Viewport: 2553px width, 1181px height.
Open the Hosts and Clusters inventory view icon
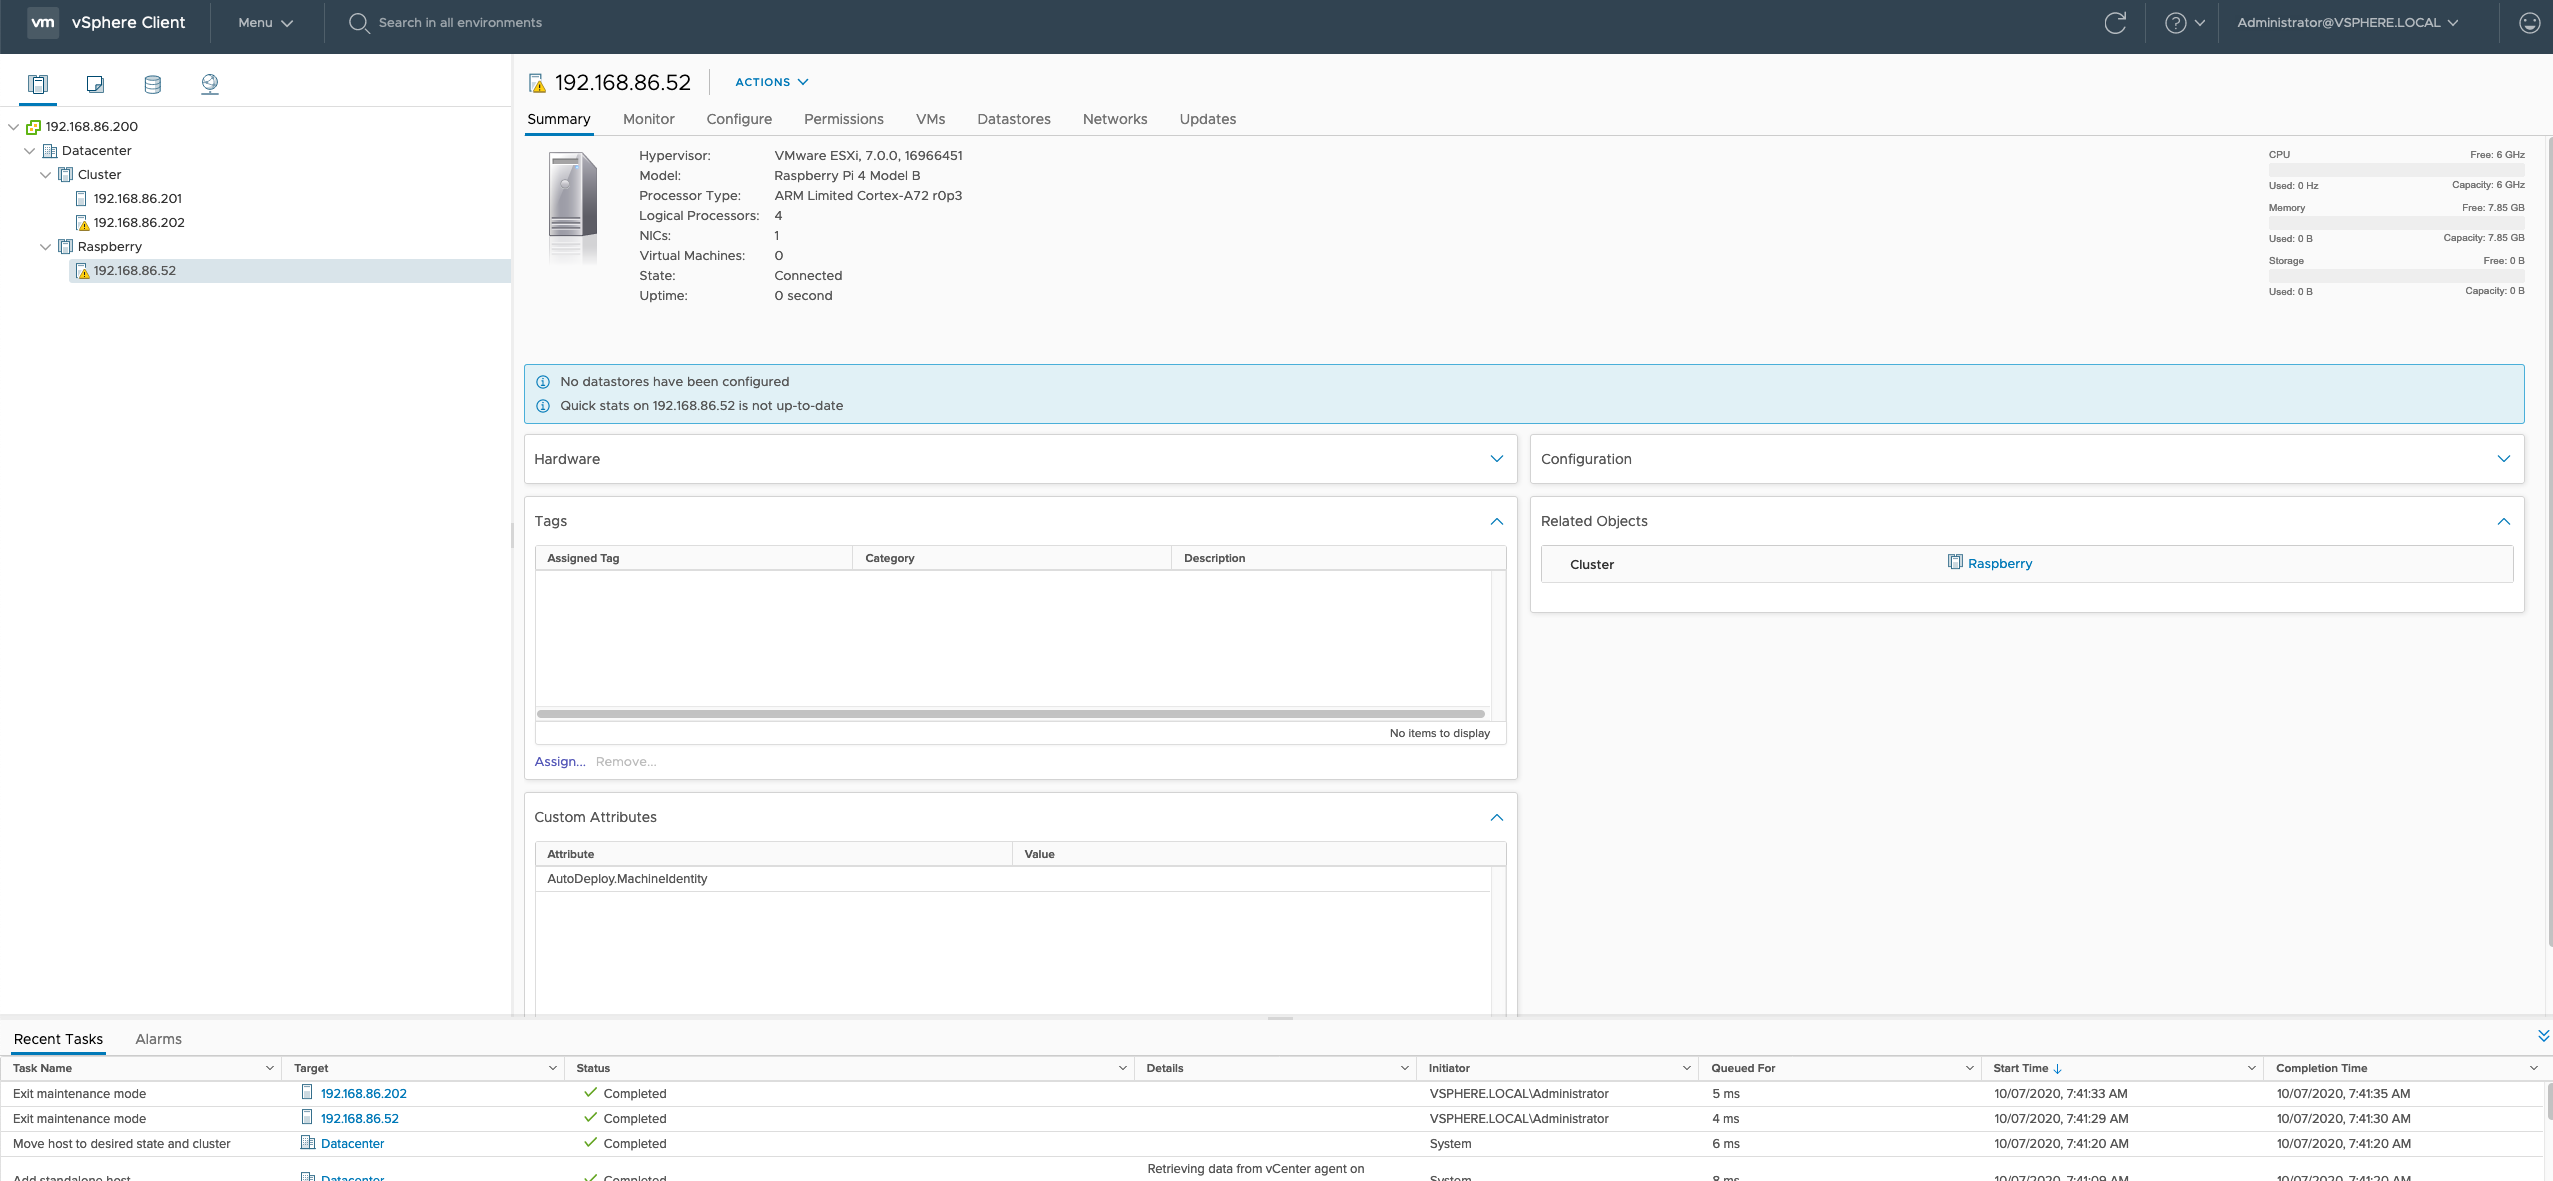tap(38, 84)
